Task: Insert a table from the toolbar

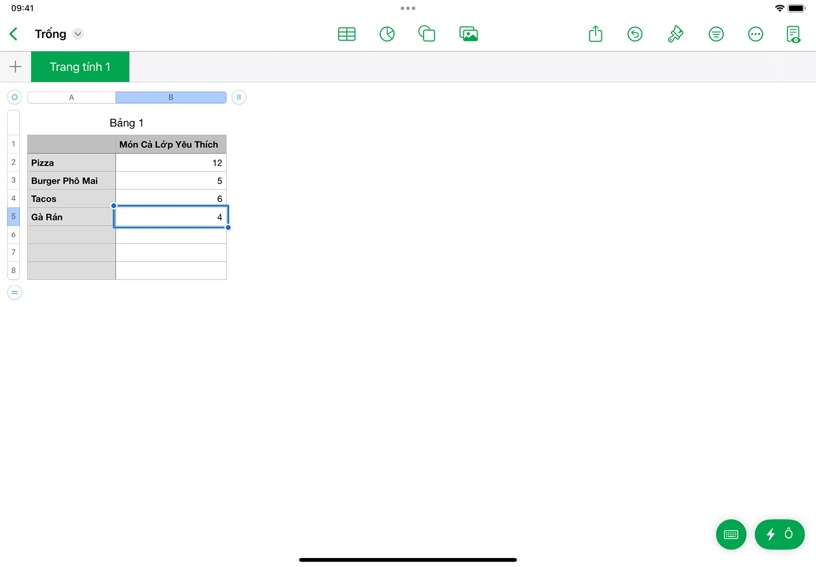Action: (347, 34)
